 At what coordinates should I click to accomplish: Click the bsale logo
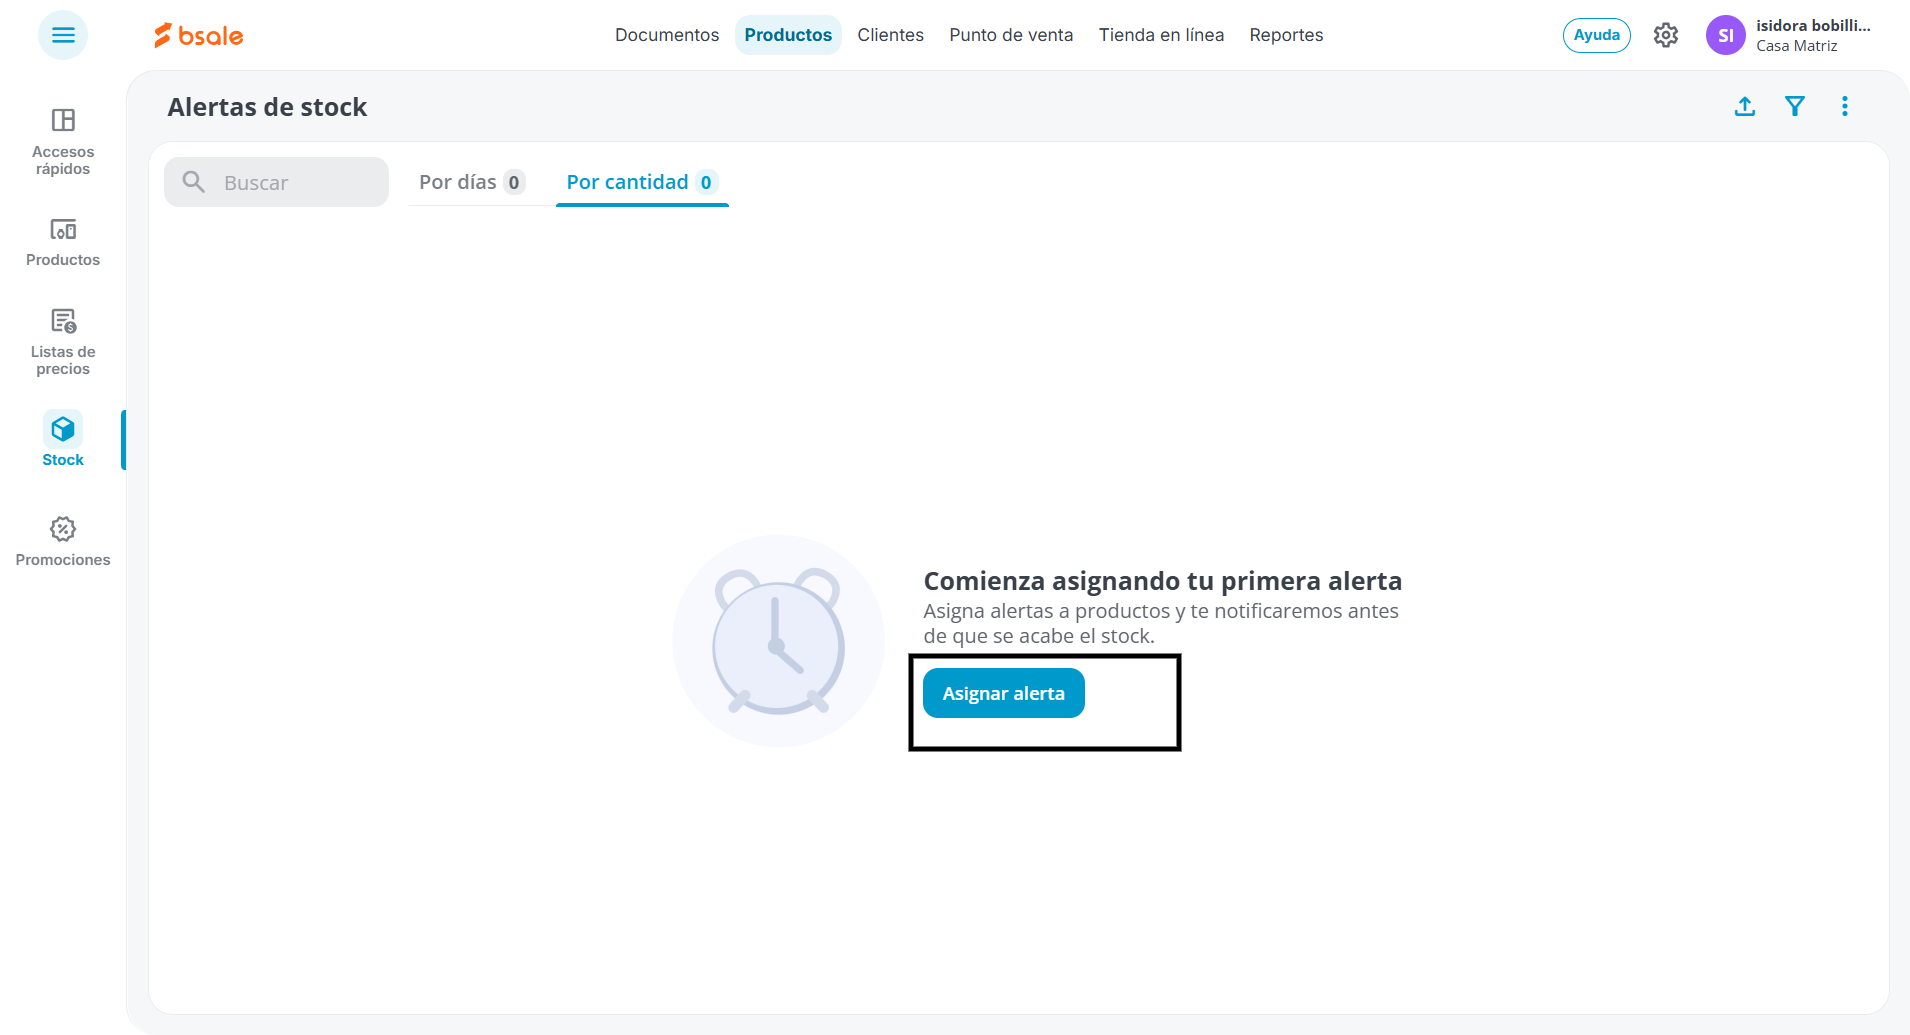pyautogui.click(x=199, y=35)
